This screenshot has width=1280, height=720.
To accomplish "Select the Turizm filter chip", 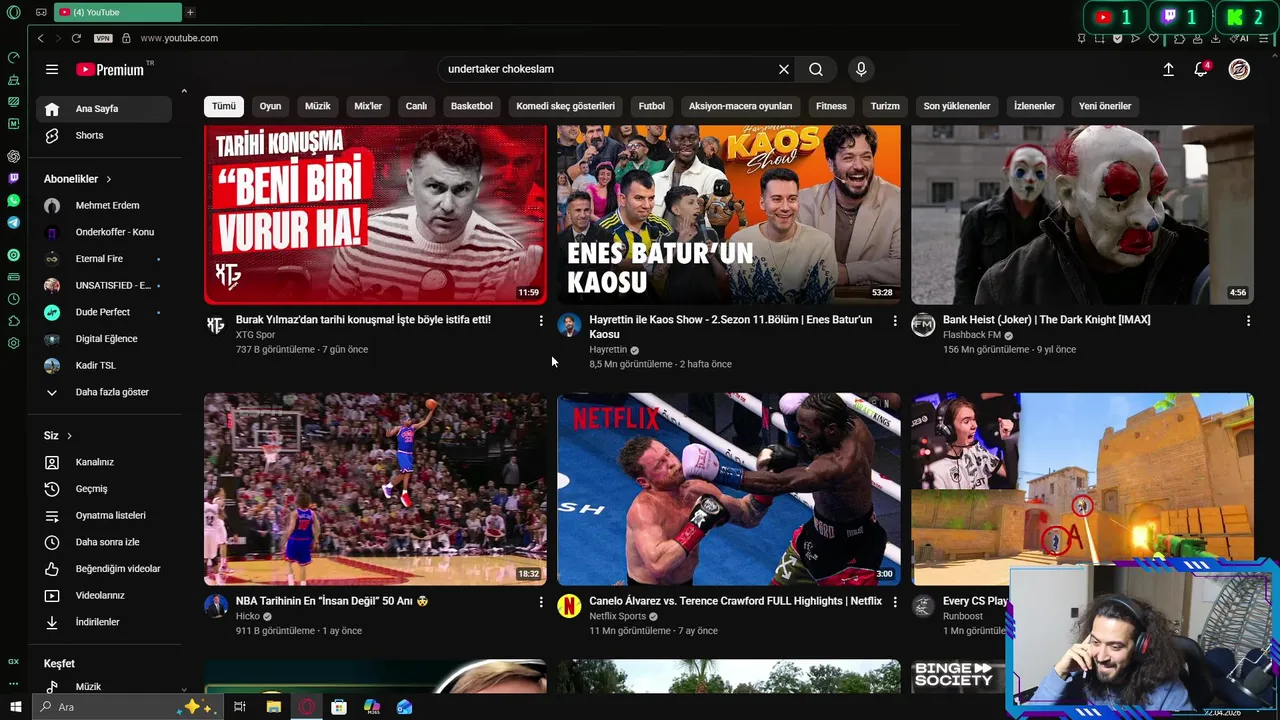I will point(885,106).
